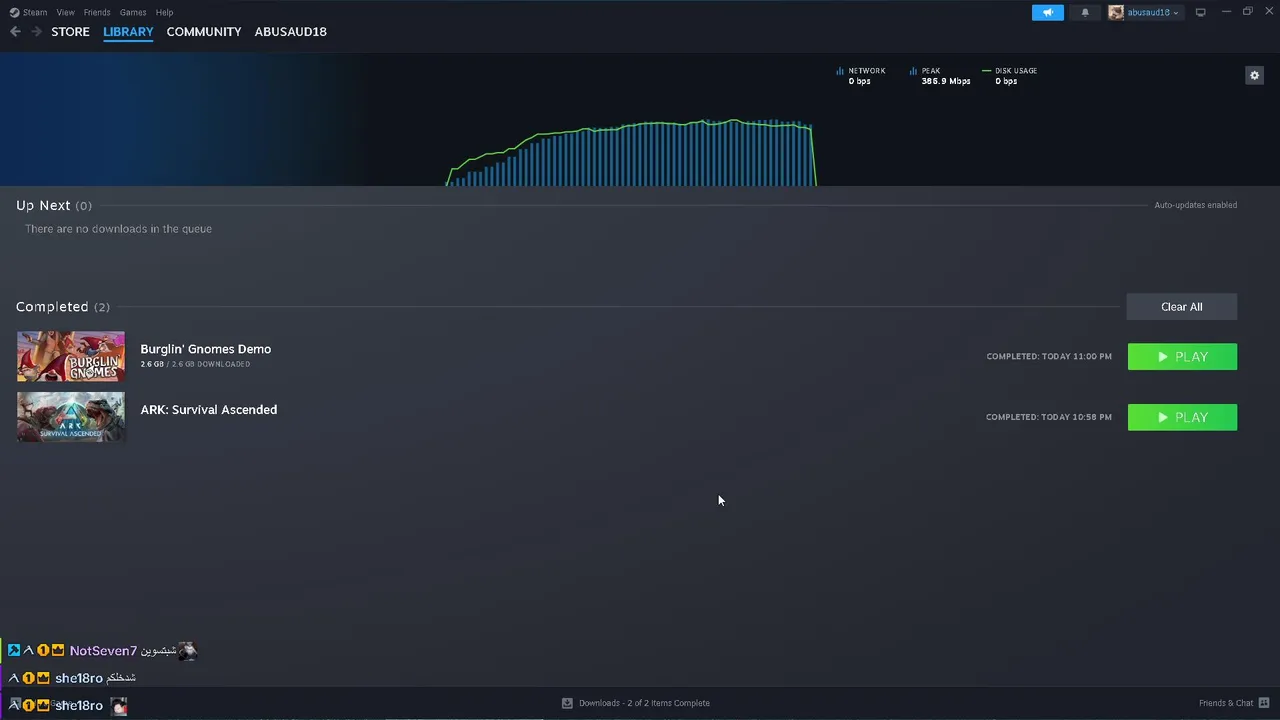This screenshot has height=720, width=1280.
Task: Open the Friends menu
Action: [97, 12]
